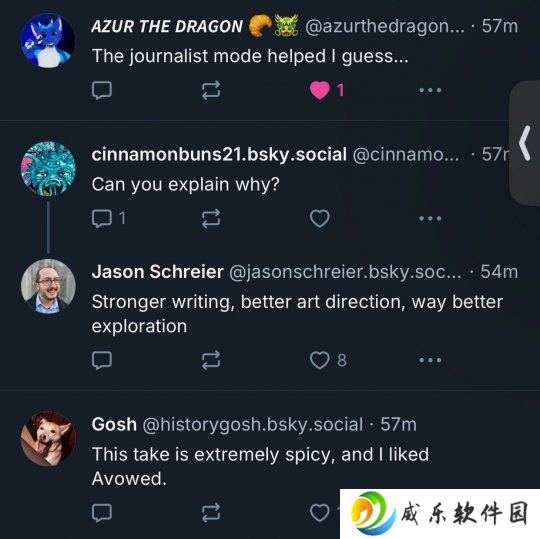Viewport: 540px width, 539px height.
Task: Reply to Azur the Dragon's post
Action: pos(102,90)
